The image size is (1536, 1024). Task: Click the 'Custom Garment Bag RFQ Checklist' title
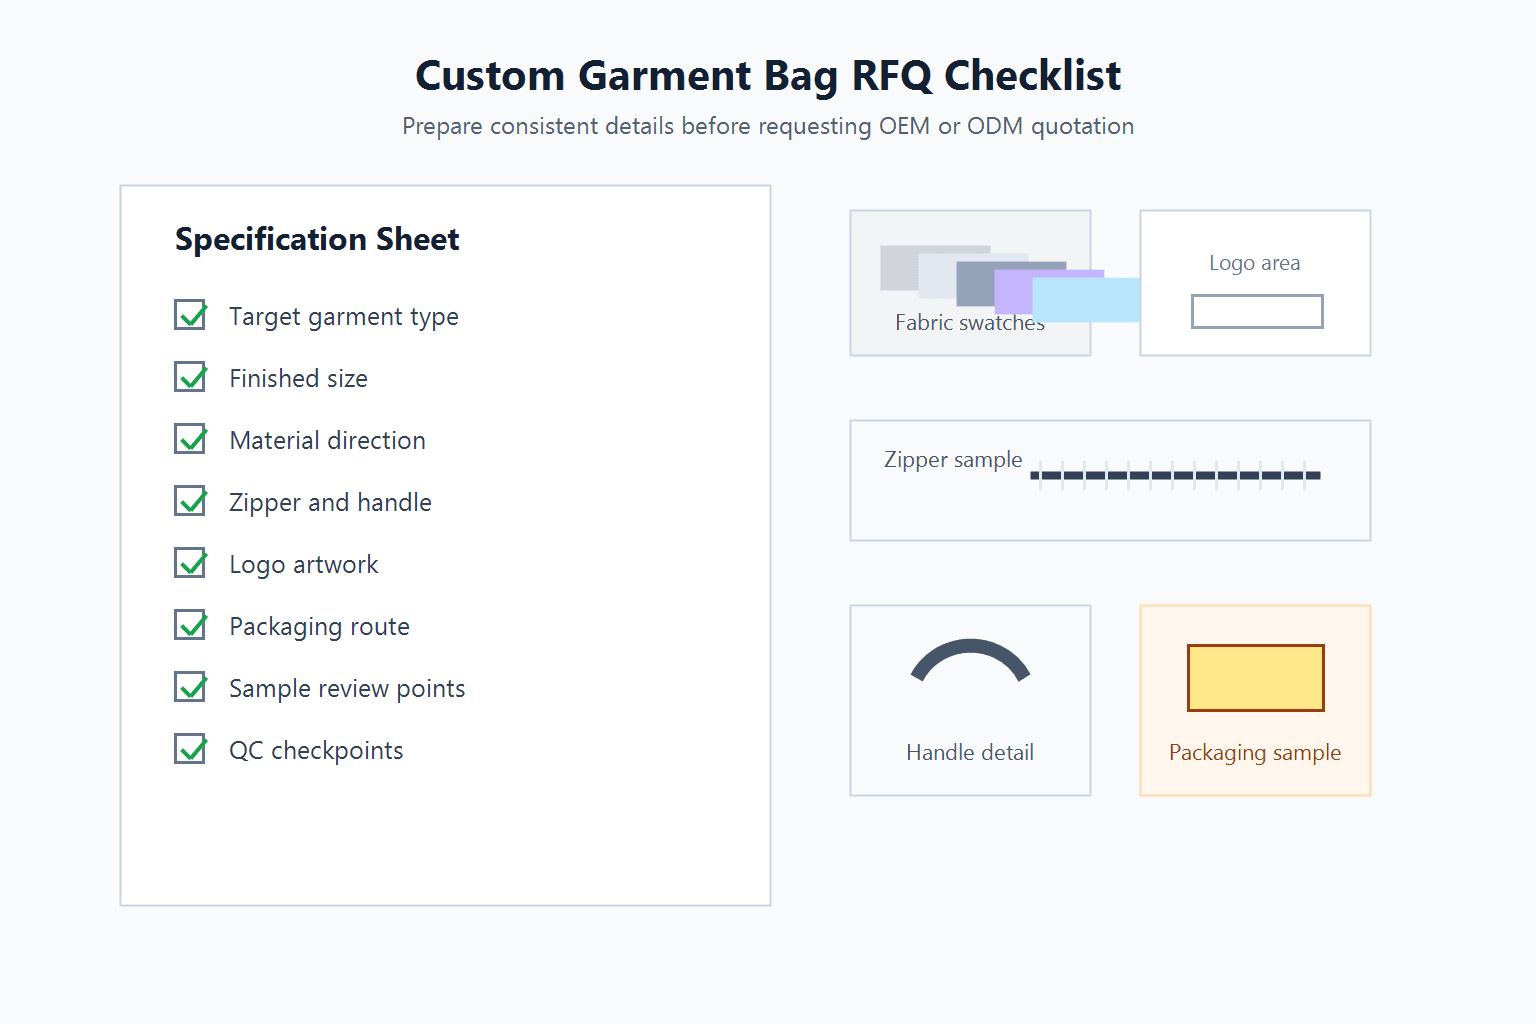pos(768,76)
